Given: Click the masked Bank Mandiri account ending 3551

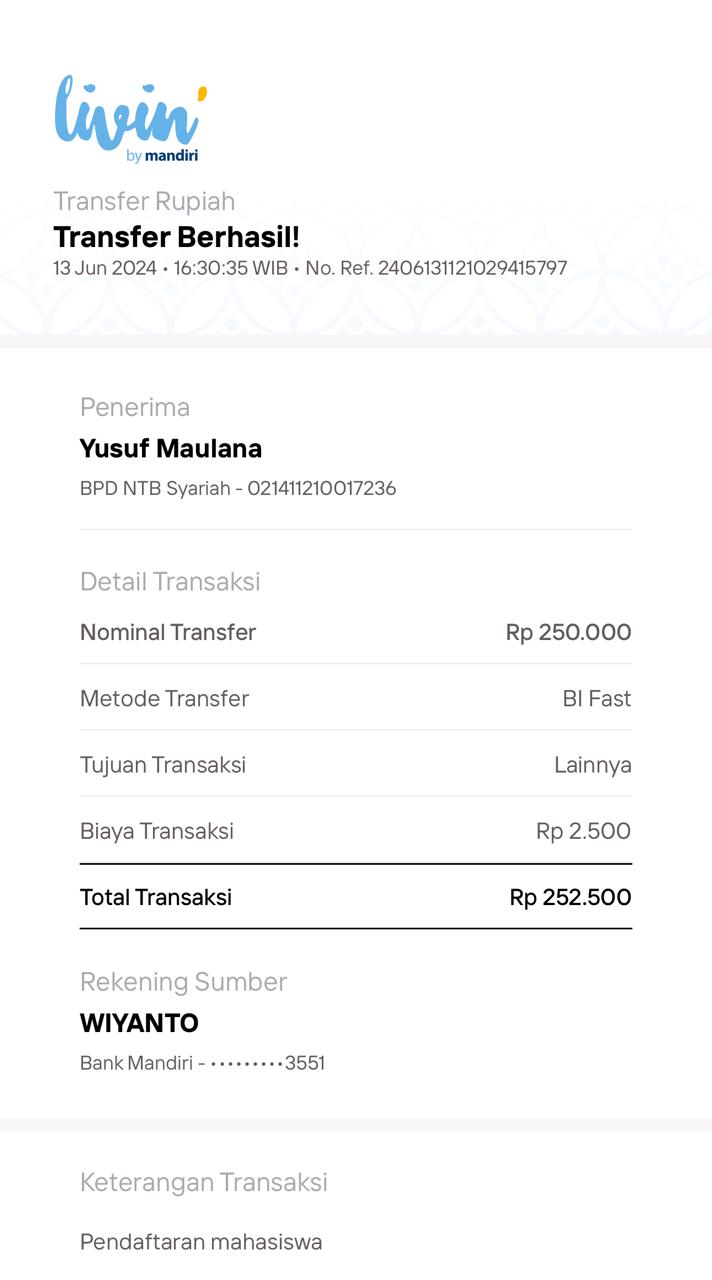Looking at the screenshot, I should pos(202,1063).
